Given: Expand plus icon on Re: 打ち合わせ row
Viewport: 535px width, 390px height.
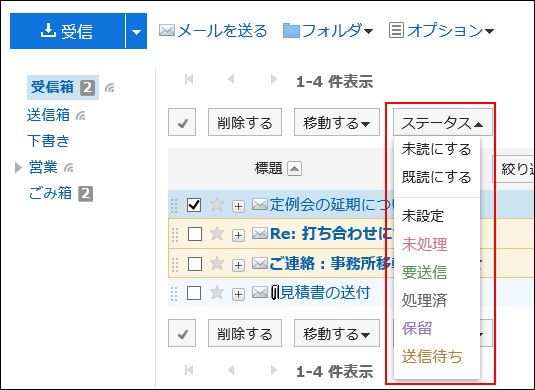Looking at the screenshot, I should click(x=238, y=235).
